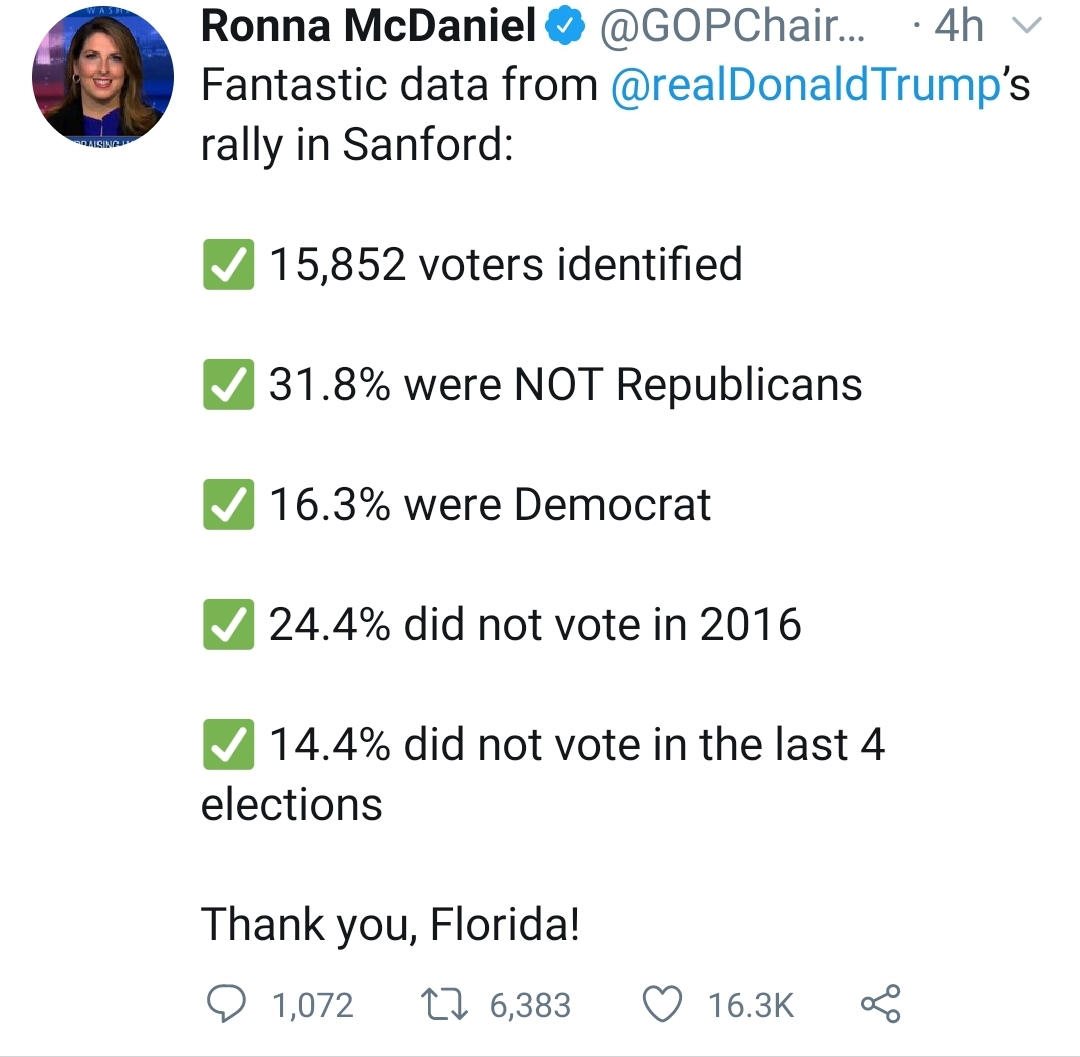The width and height of the screenshot is (1080, 1057).
Task: Click the checkmark beside 16.3% were Democrat
Action: pyautogui.click(x=227, y=506)
